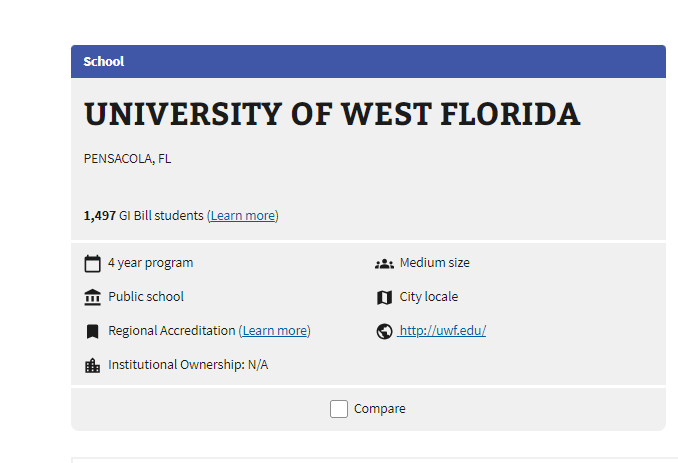Click the people group icon for Medium size
The width and height of the screenshot is (678, 463).
pyautogui.click(x=384, y=263)
